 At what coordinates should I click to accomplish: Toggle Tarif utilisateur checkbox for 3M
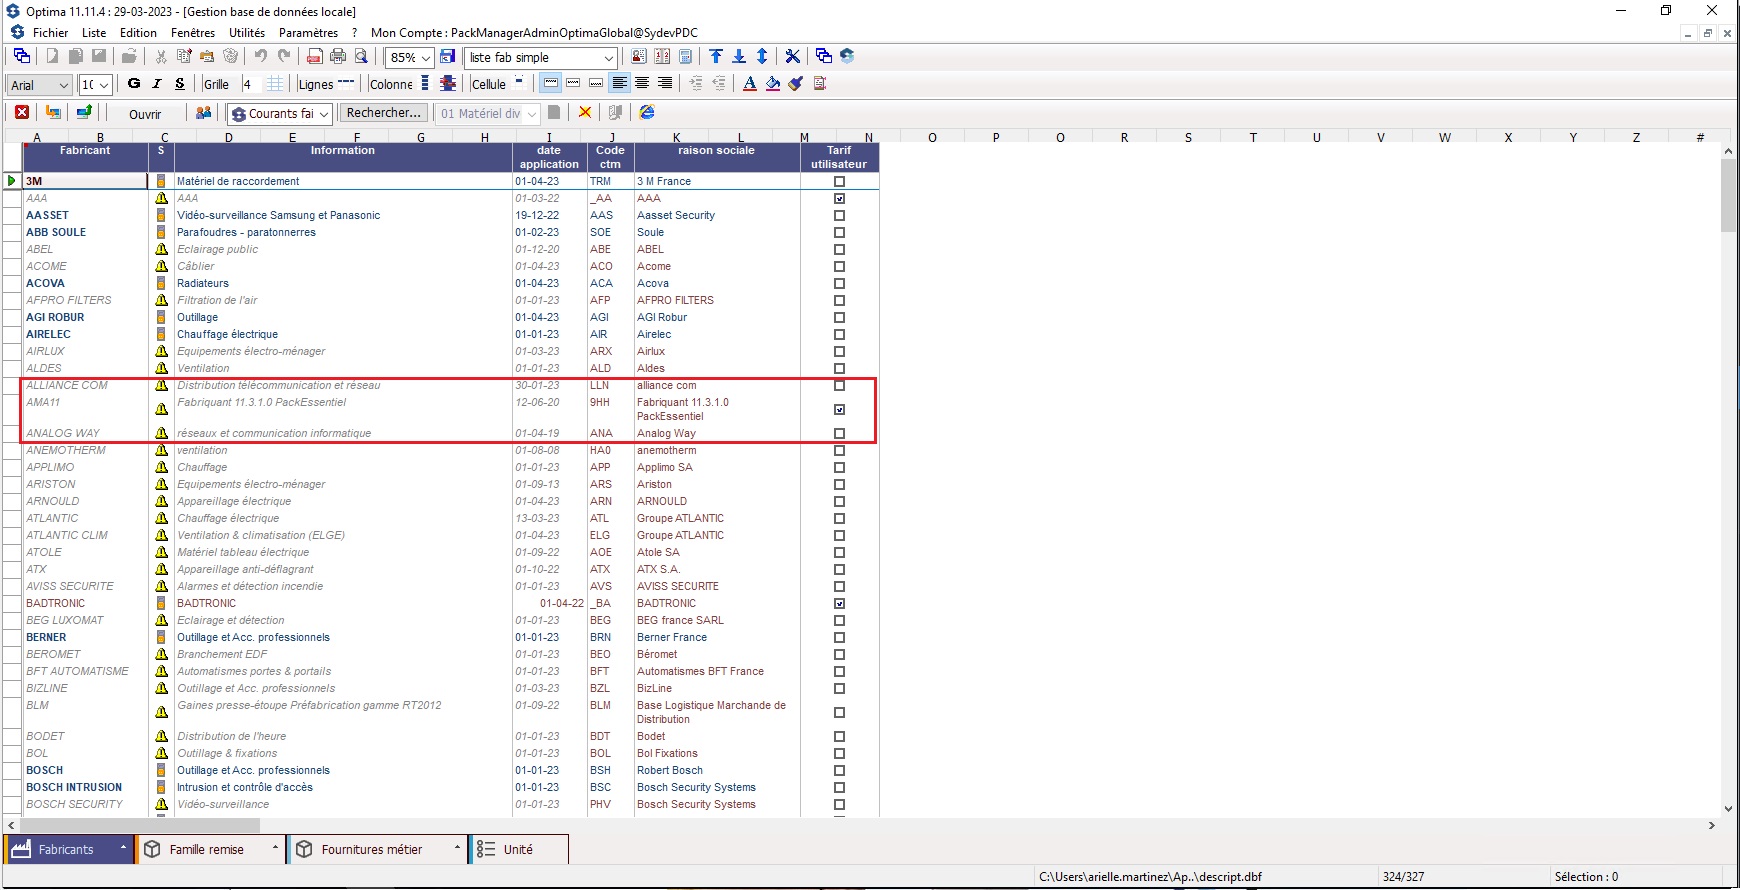839,182
